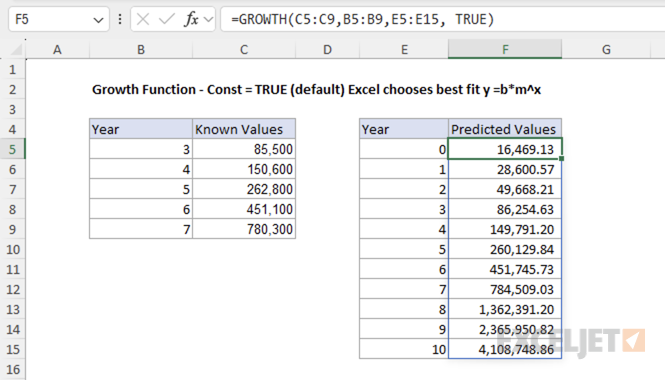Open the dropdown arrow next to fx

[208, 20]
